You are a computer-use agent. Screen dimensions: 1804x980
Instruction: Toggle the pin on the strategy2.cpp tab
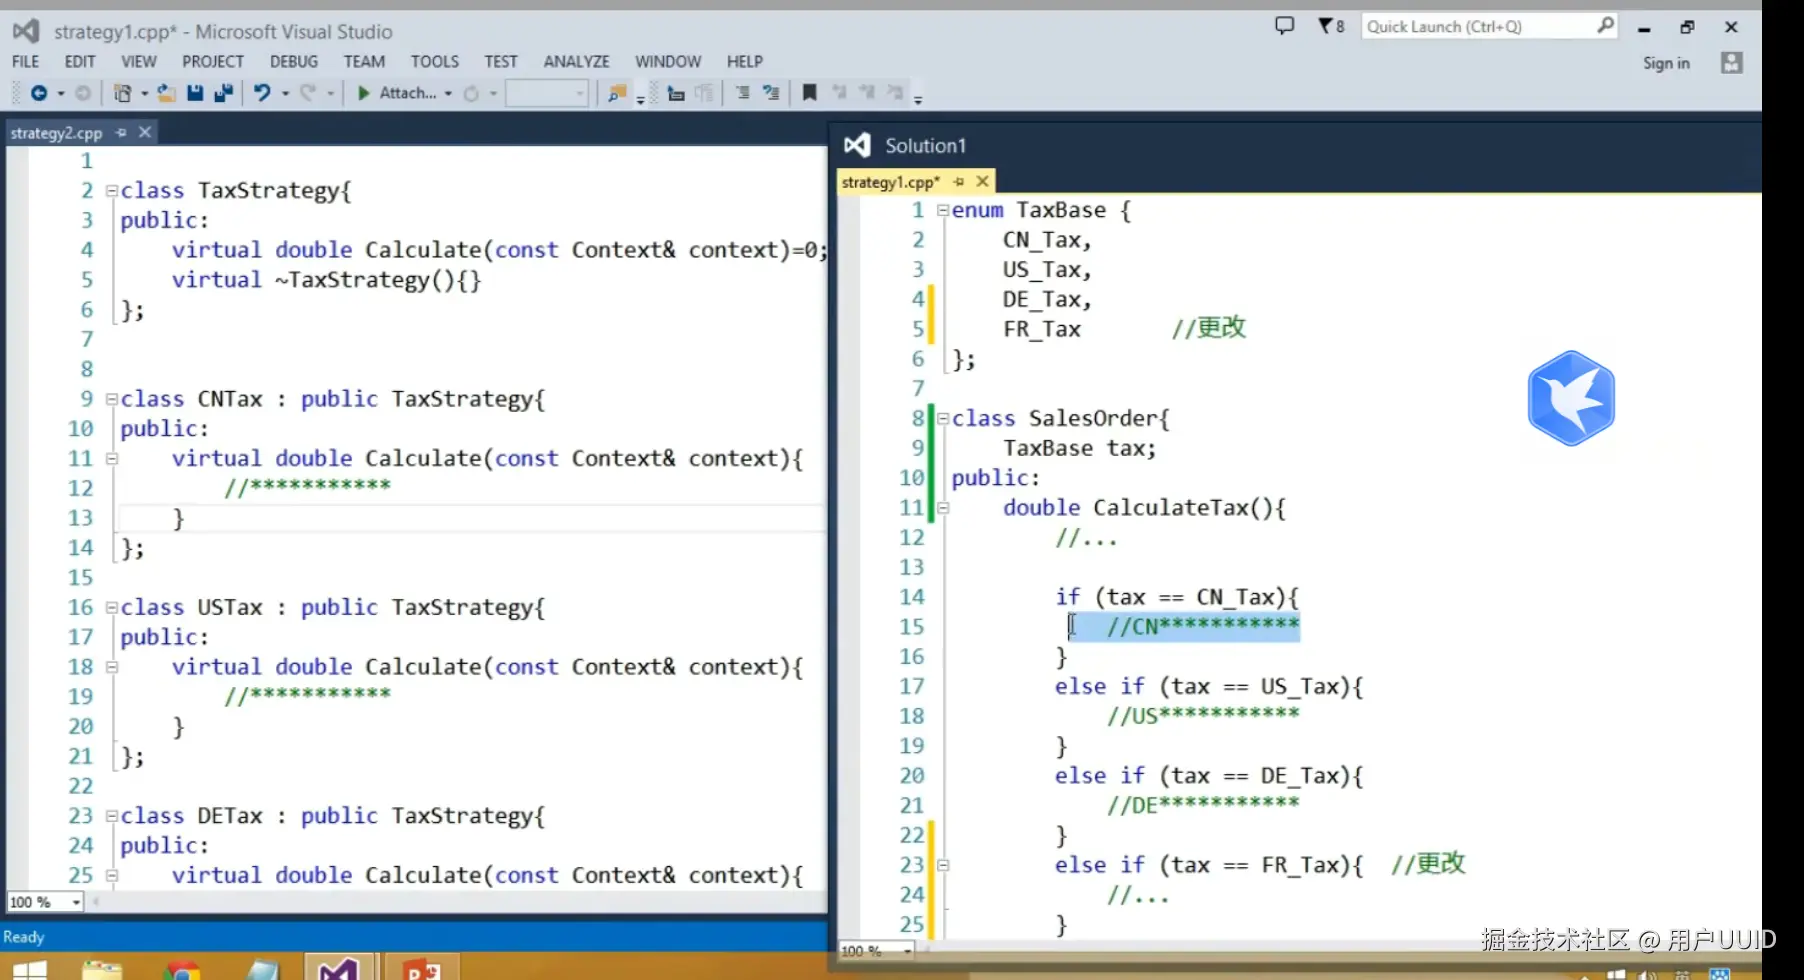click(121, 132)
